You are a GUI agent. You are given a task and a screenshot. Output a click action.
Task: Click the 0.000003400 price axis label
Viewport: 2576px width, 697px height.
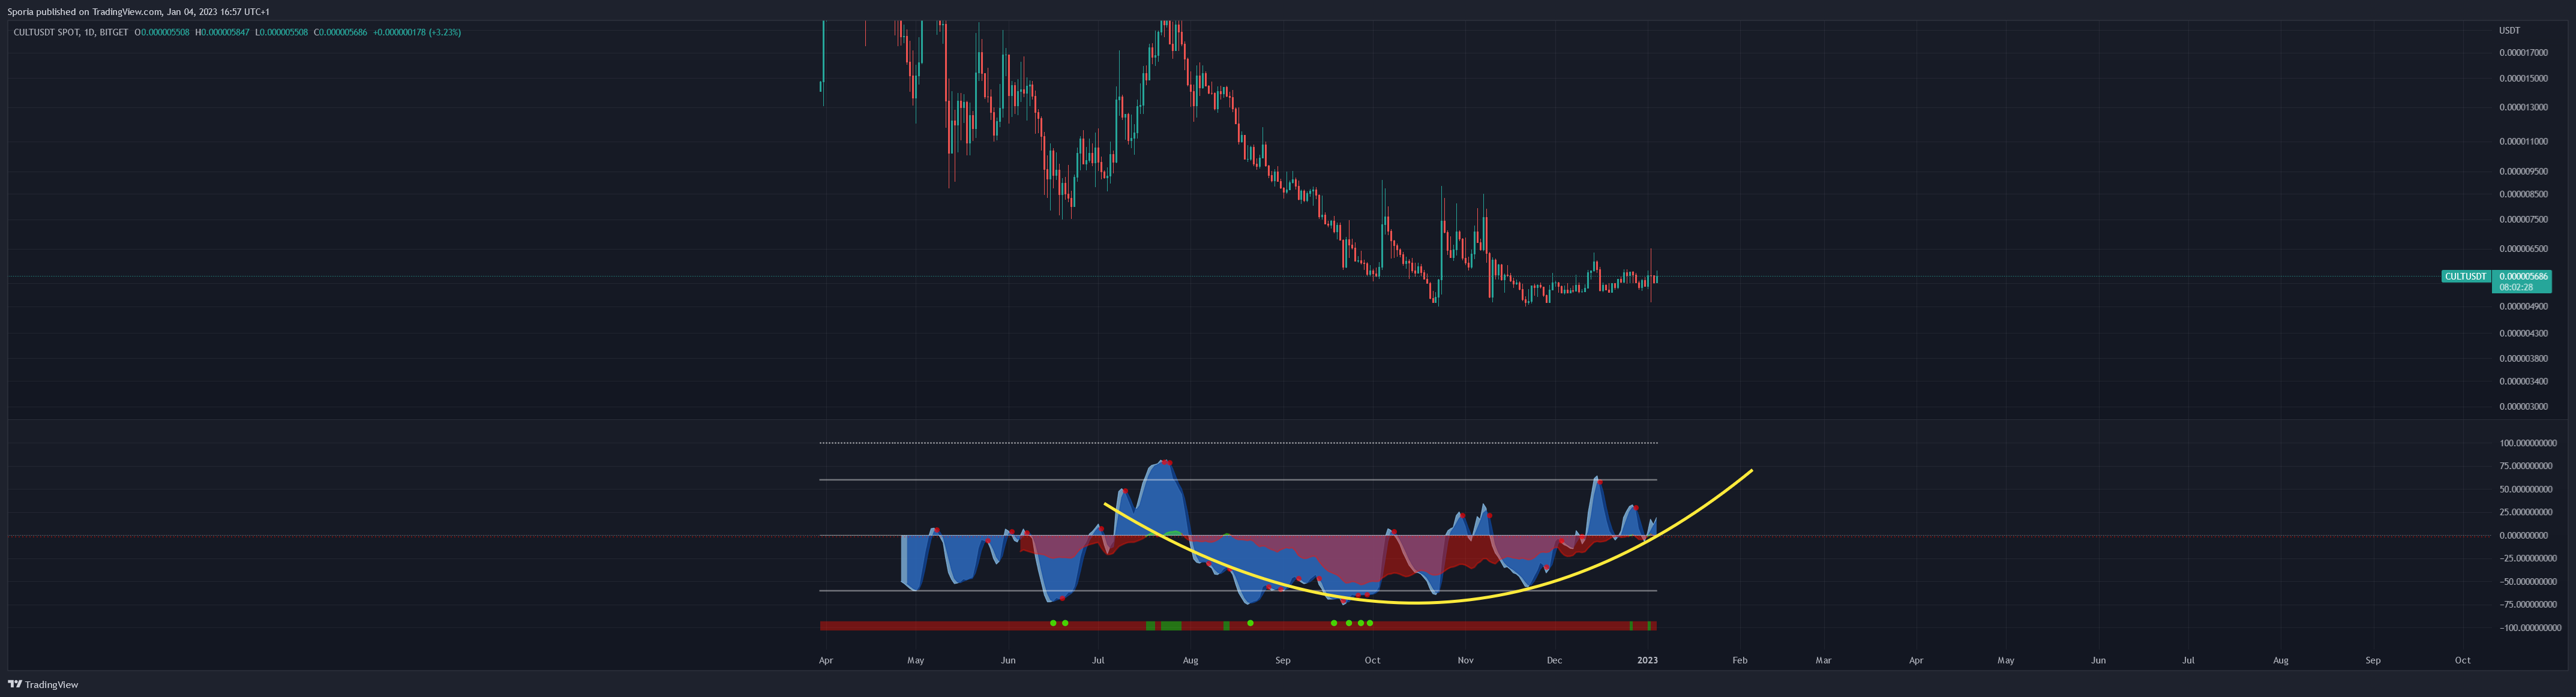pos(2524,382)
